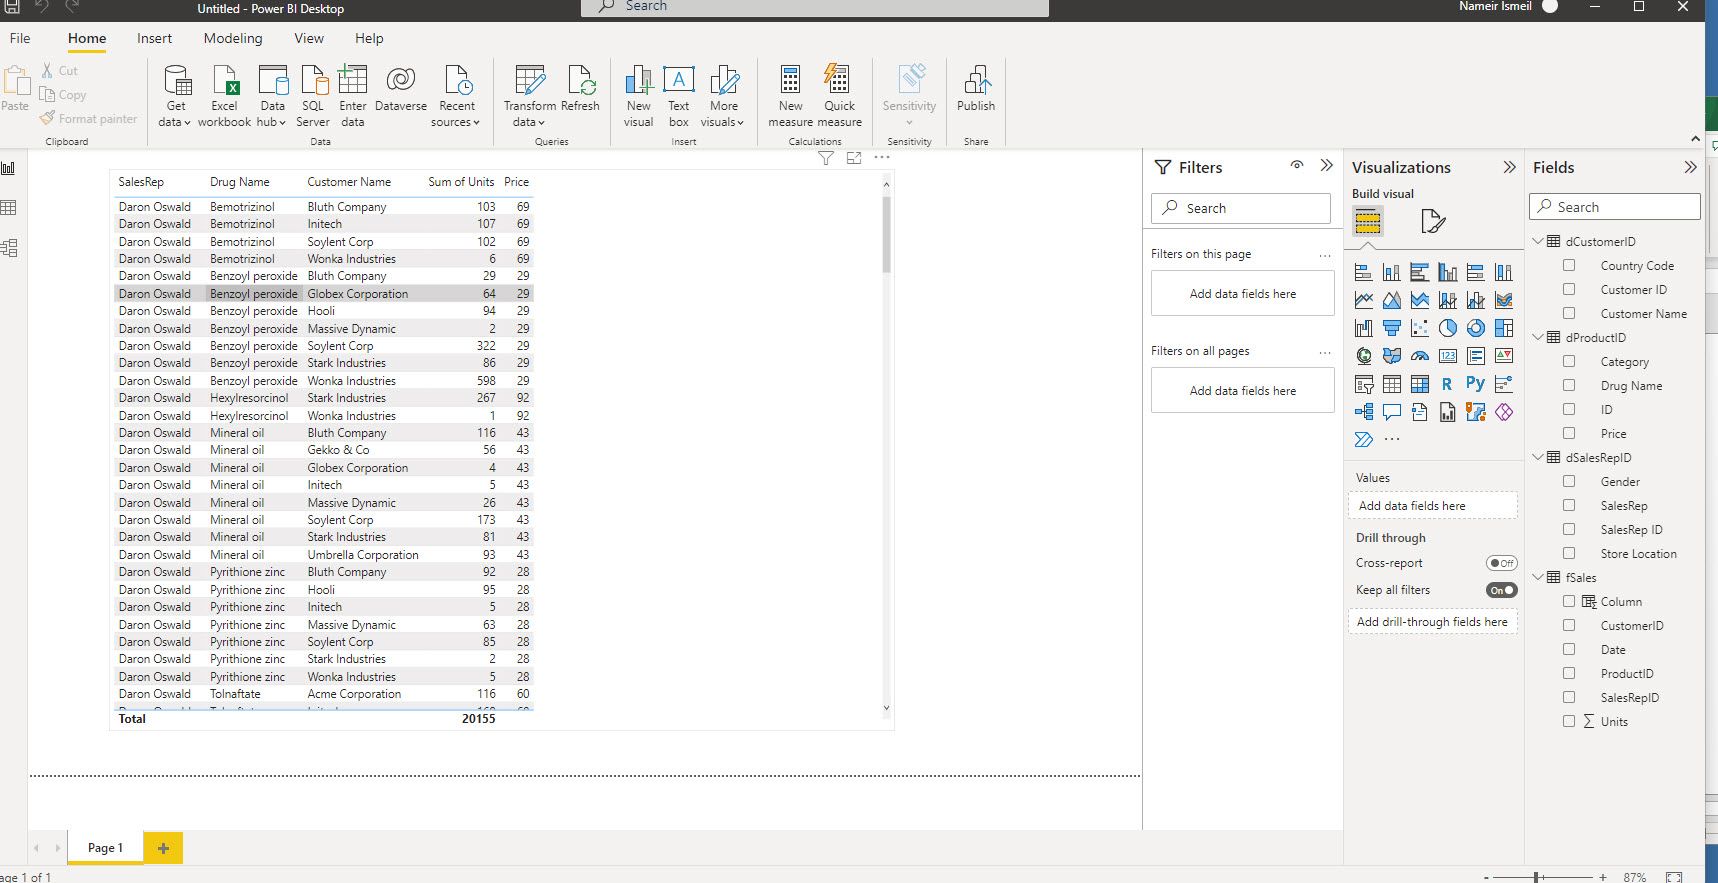Viewport: 1718px width, 883px height.
Task: Open Focus mode on the table visual
Action: (x=854, y=158)
